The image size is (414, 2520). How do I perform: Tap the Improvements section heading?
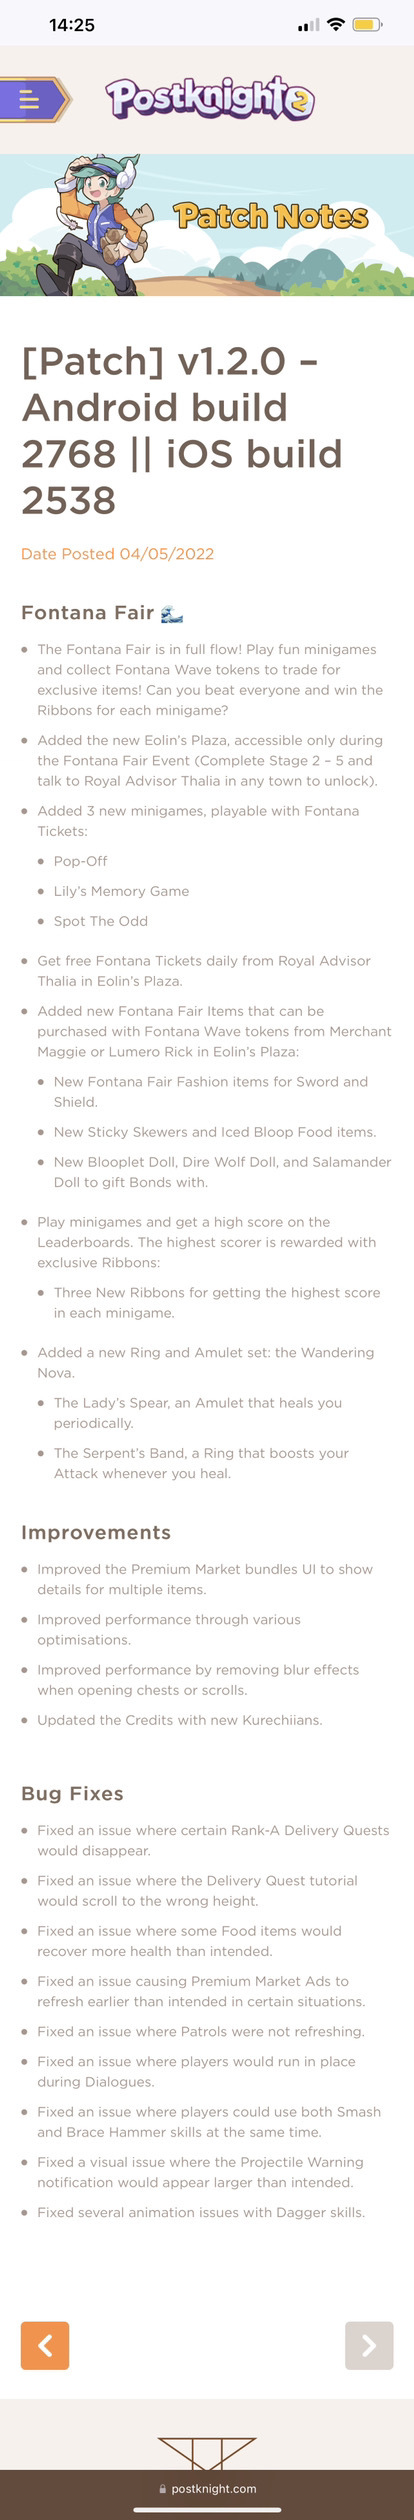(96, 1532)
